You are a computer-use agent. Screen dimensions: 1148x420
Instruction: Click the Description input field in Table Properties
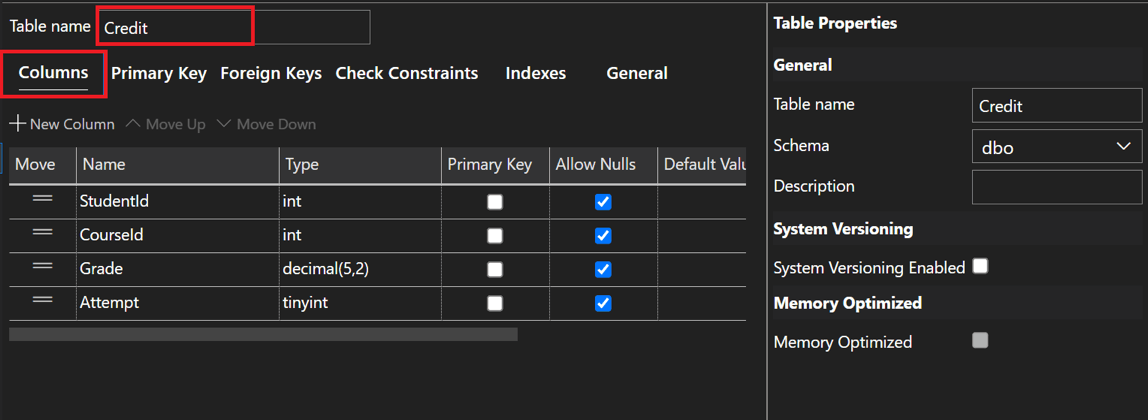[x=1056, y=187]
